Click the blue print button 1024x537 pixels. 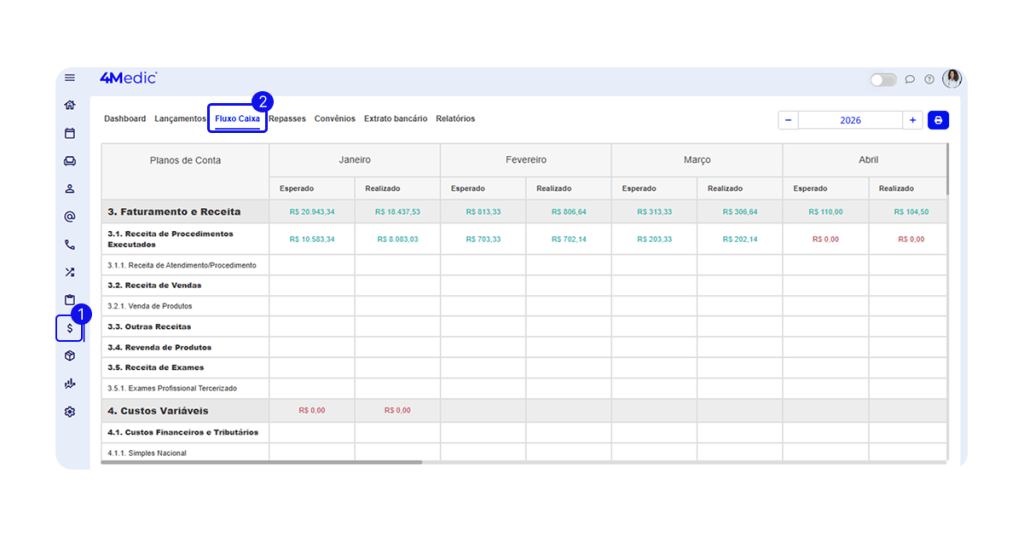[x=938, y=120]
